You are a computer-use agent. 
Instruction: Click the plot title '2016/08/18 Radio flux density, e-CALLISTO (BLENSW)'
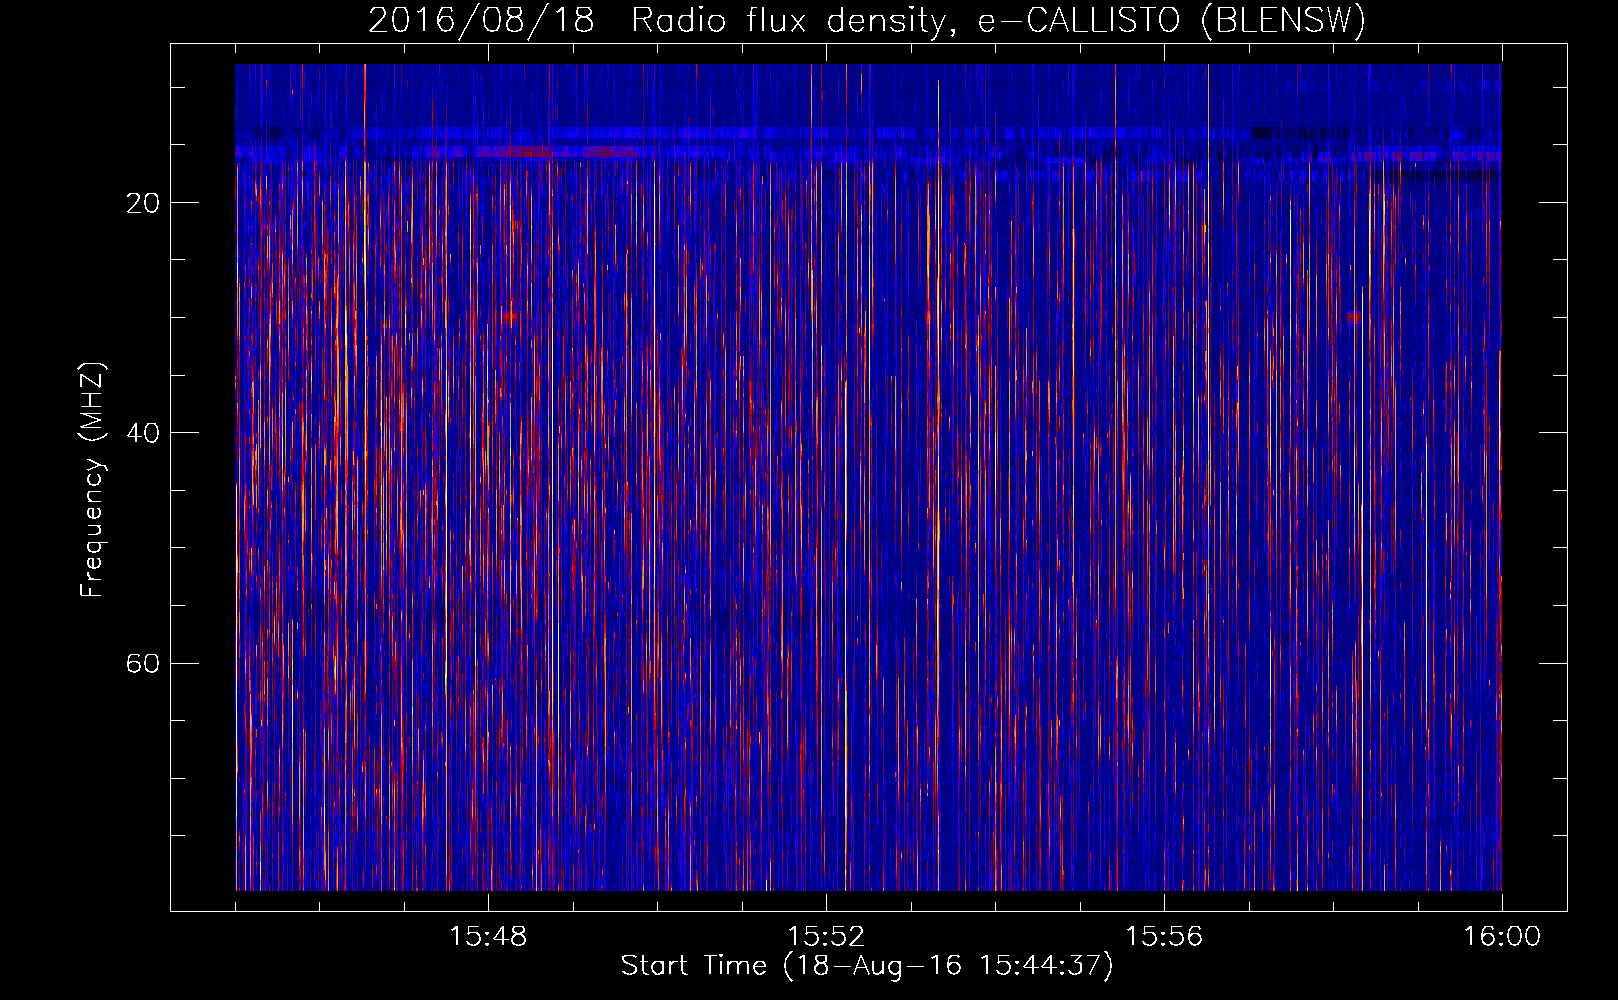tap(867, 20)
